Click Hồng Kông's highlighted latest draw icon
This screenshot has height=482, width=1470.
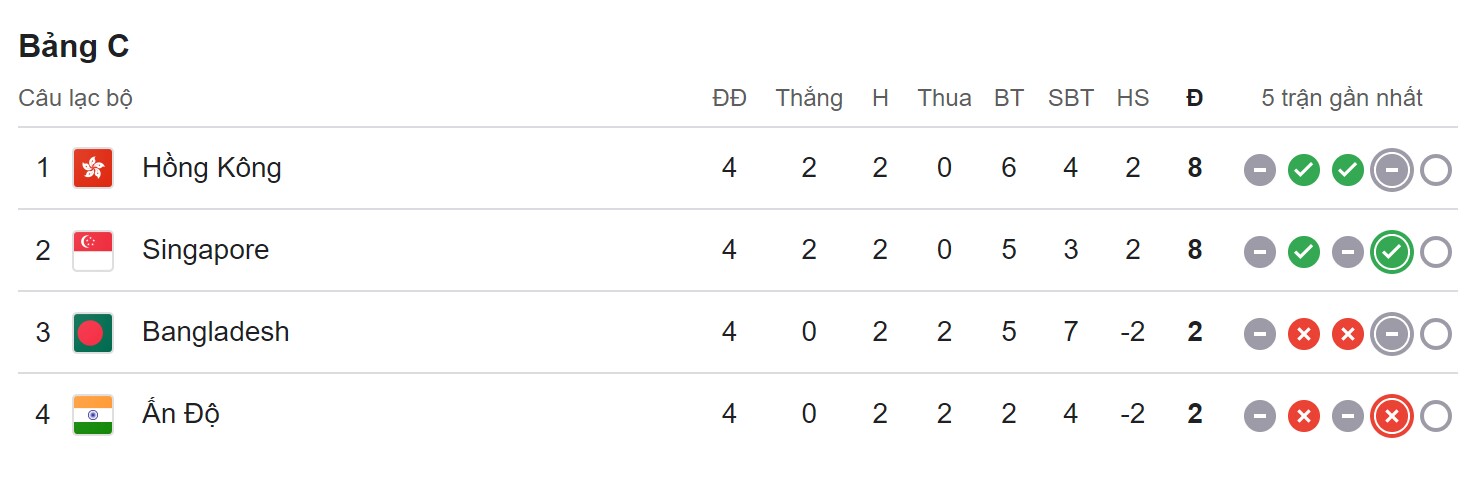pos(1391,170)
